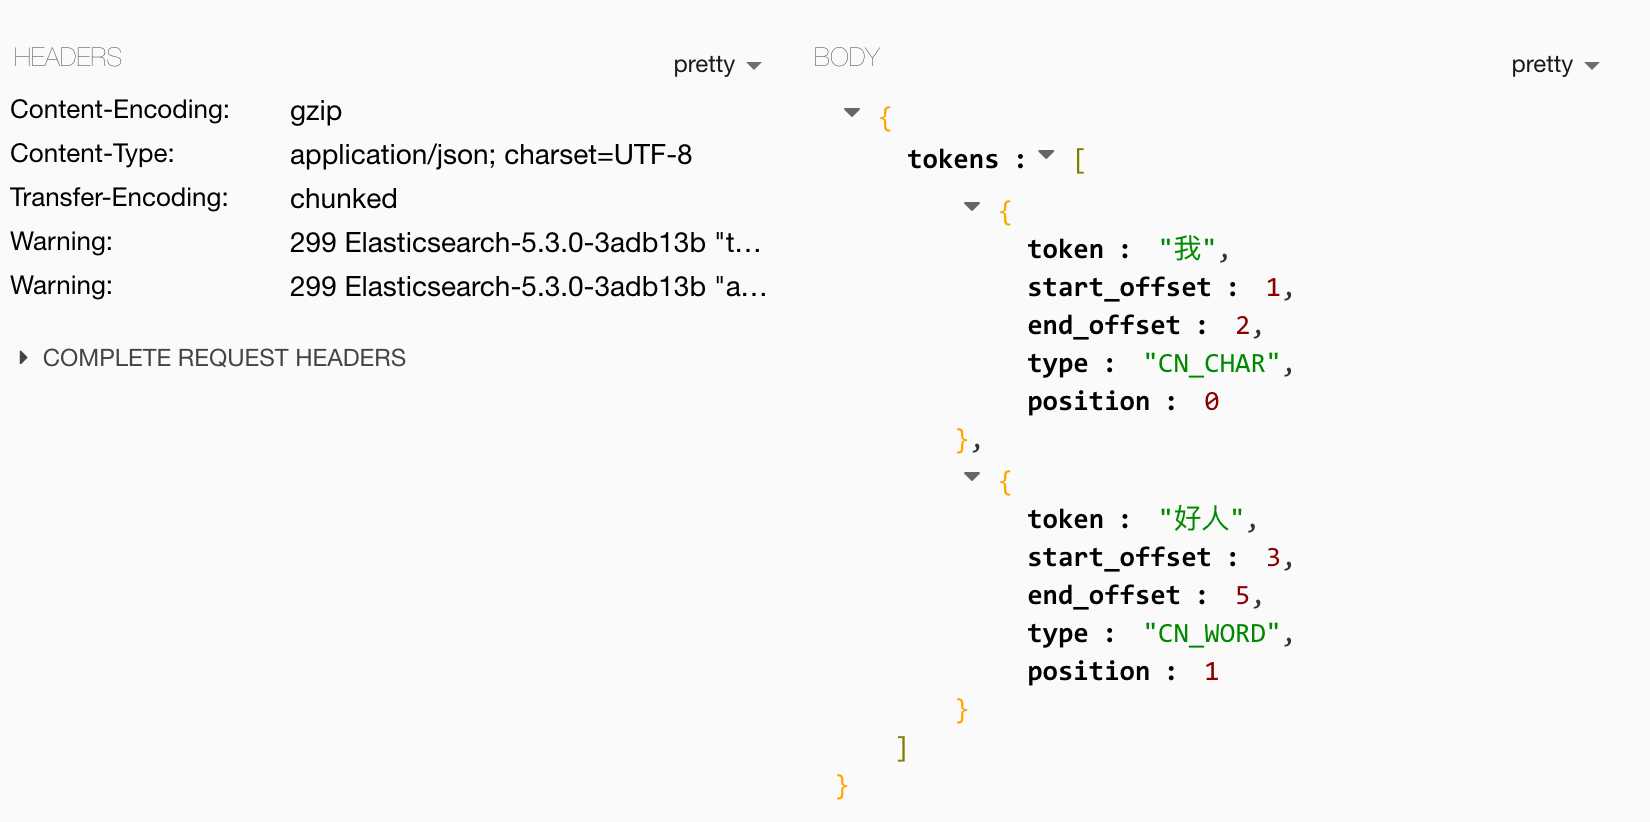Click the HEADERS section title
The width and height of the screenshot is (1650, 822).
[x=68, y=57]
